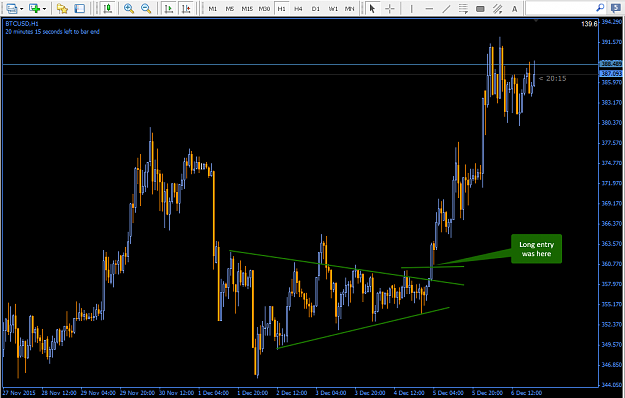Select the H1 timeframe button
Viewport: 625px width, 398px height.
point(281,9)
